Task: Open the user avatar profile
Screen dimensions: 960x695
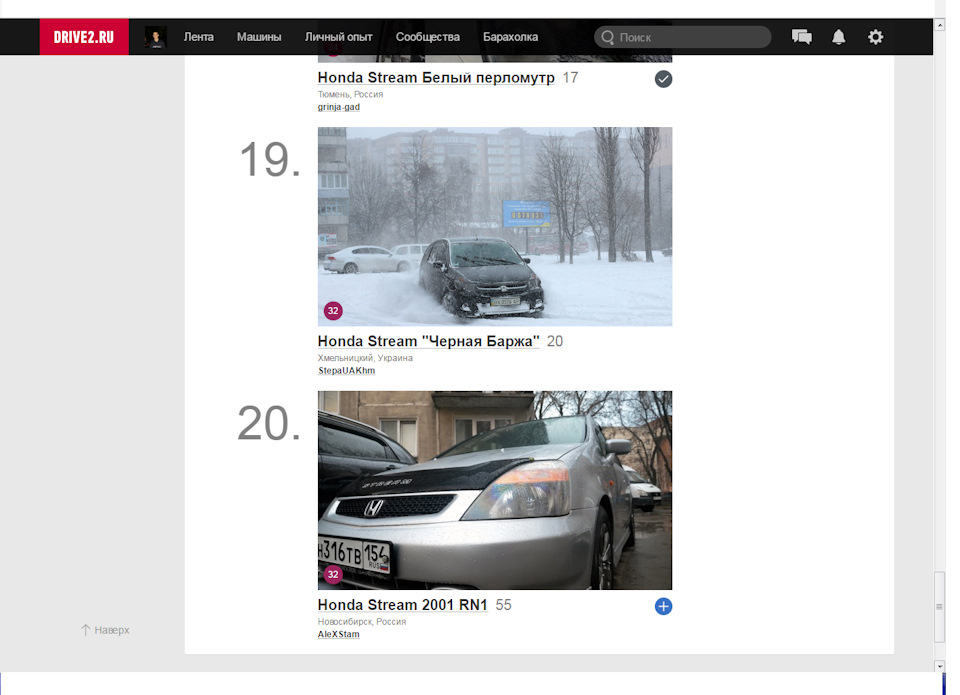Action: [x=156, y=37]
